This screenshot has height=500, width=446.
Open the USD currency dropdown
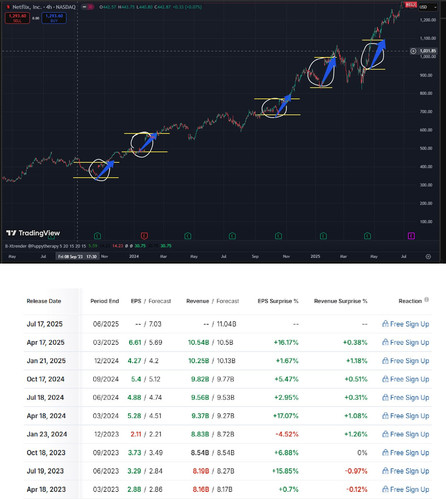click(428, 7)
